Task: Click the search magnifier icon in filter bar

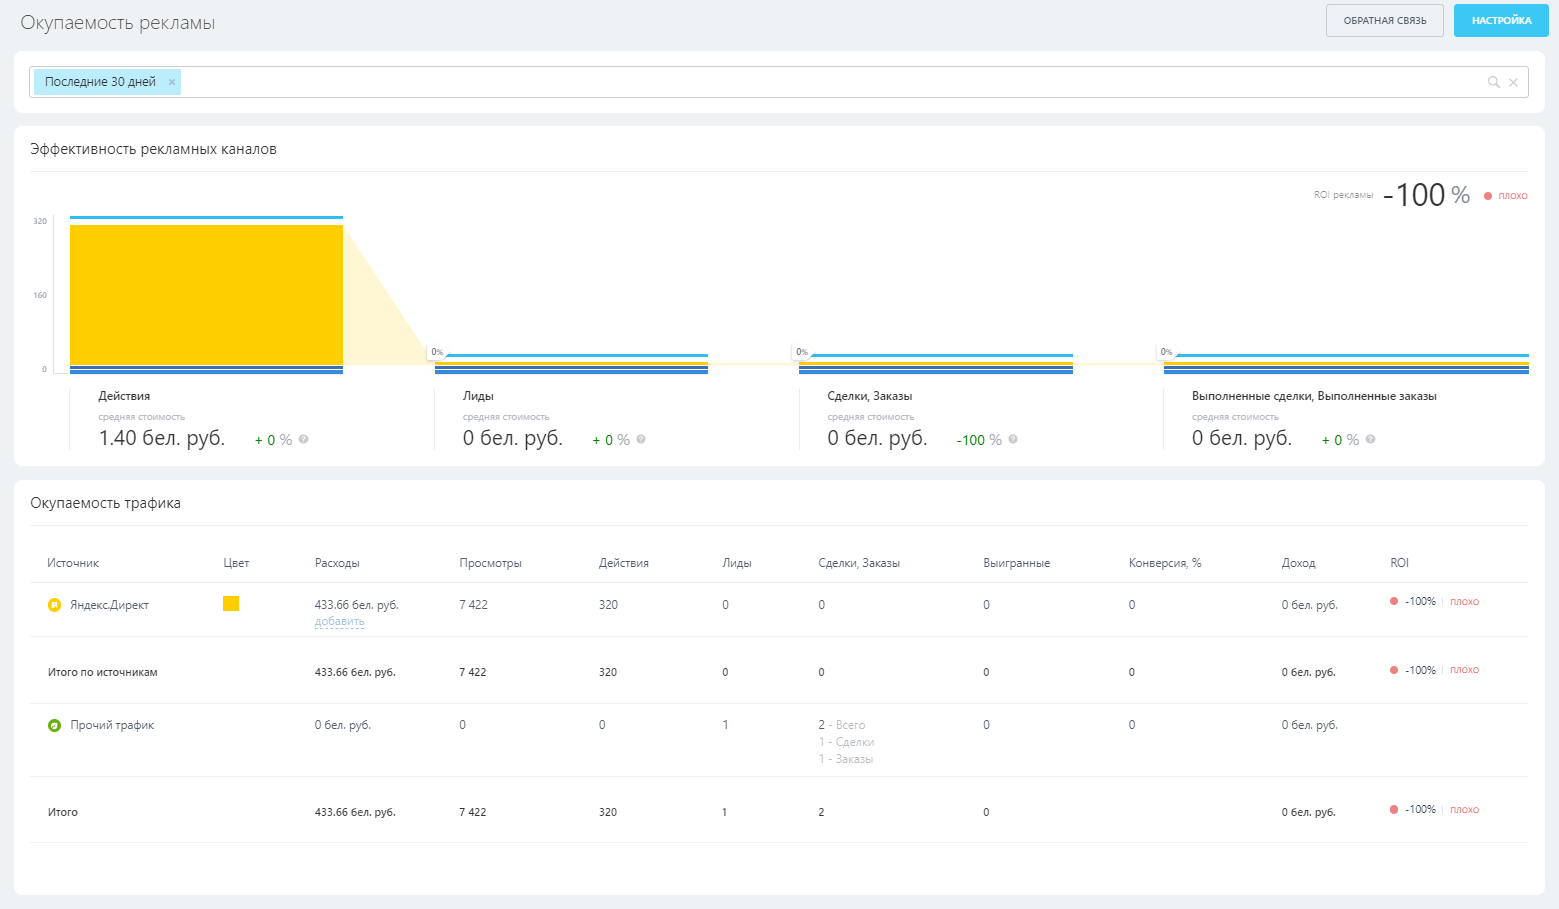Action: tap(1493, 82)
